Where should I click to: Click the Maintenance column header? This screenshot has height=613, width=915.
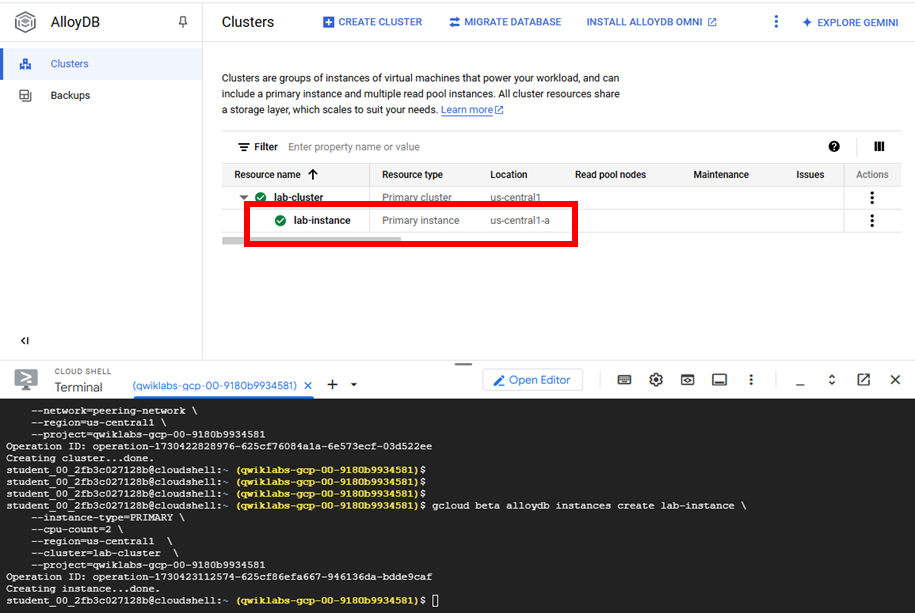click(x=721, y=175)
